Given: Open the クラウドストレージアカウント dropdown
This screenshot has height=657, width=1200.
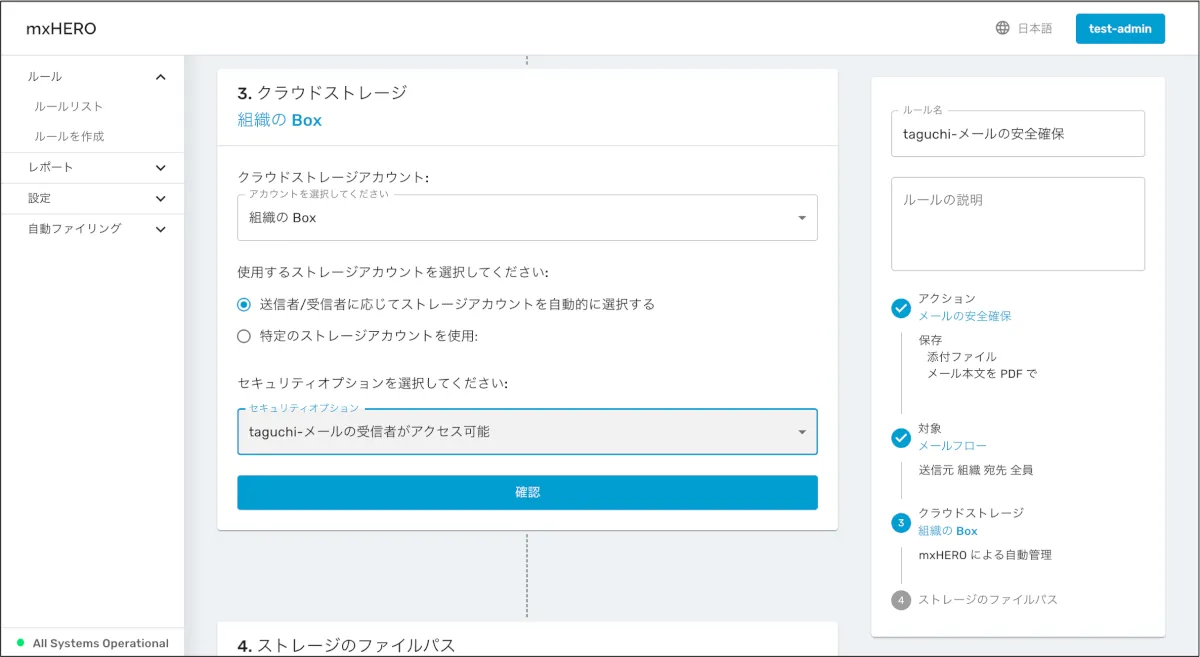Looking at the screenshot, I should coord(527,218).
